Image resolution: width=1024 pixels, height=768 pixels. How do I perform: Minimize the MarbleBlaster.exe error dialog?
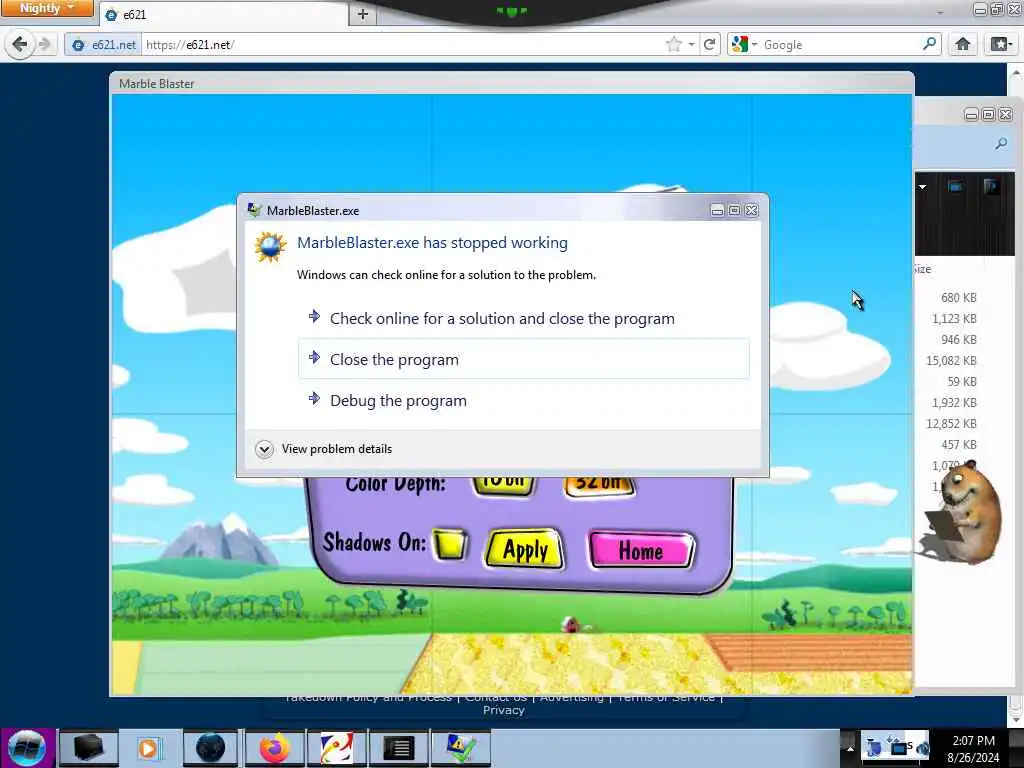click(x=717, y=210)
